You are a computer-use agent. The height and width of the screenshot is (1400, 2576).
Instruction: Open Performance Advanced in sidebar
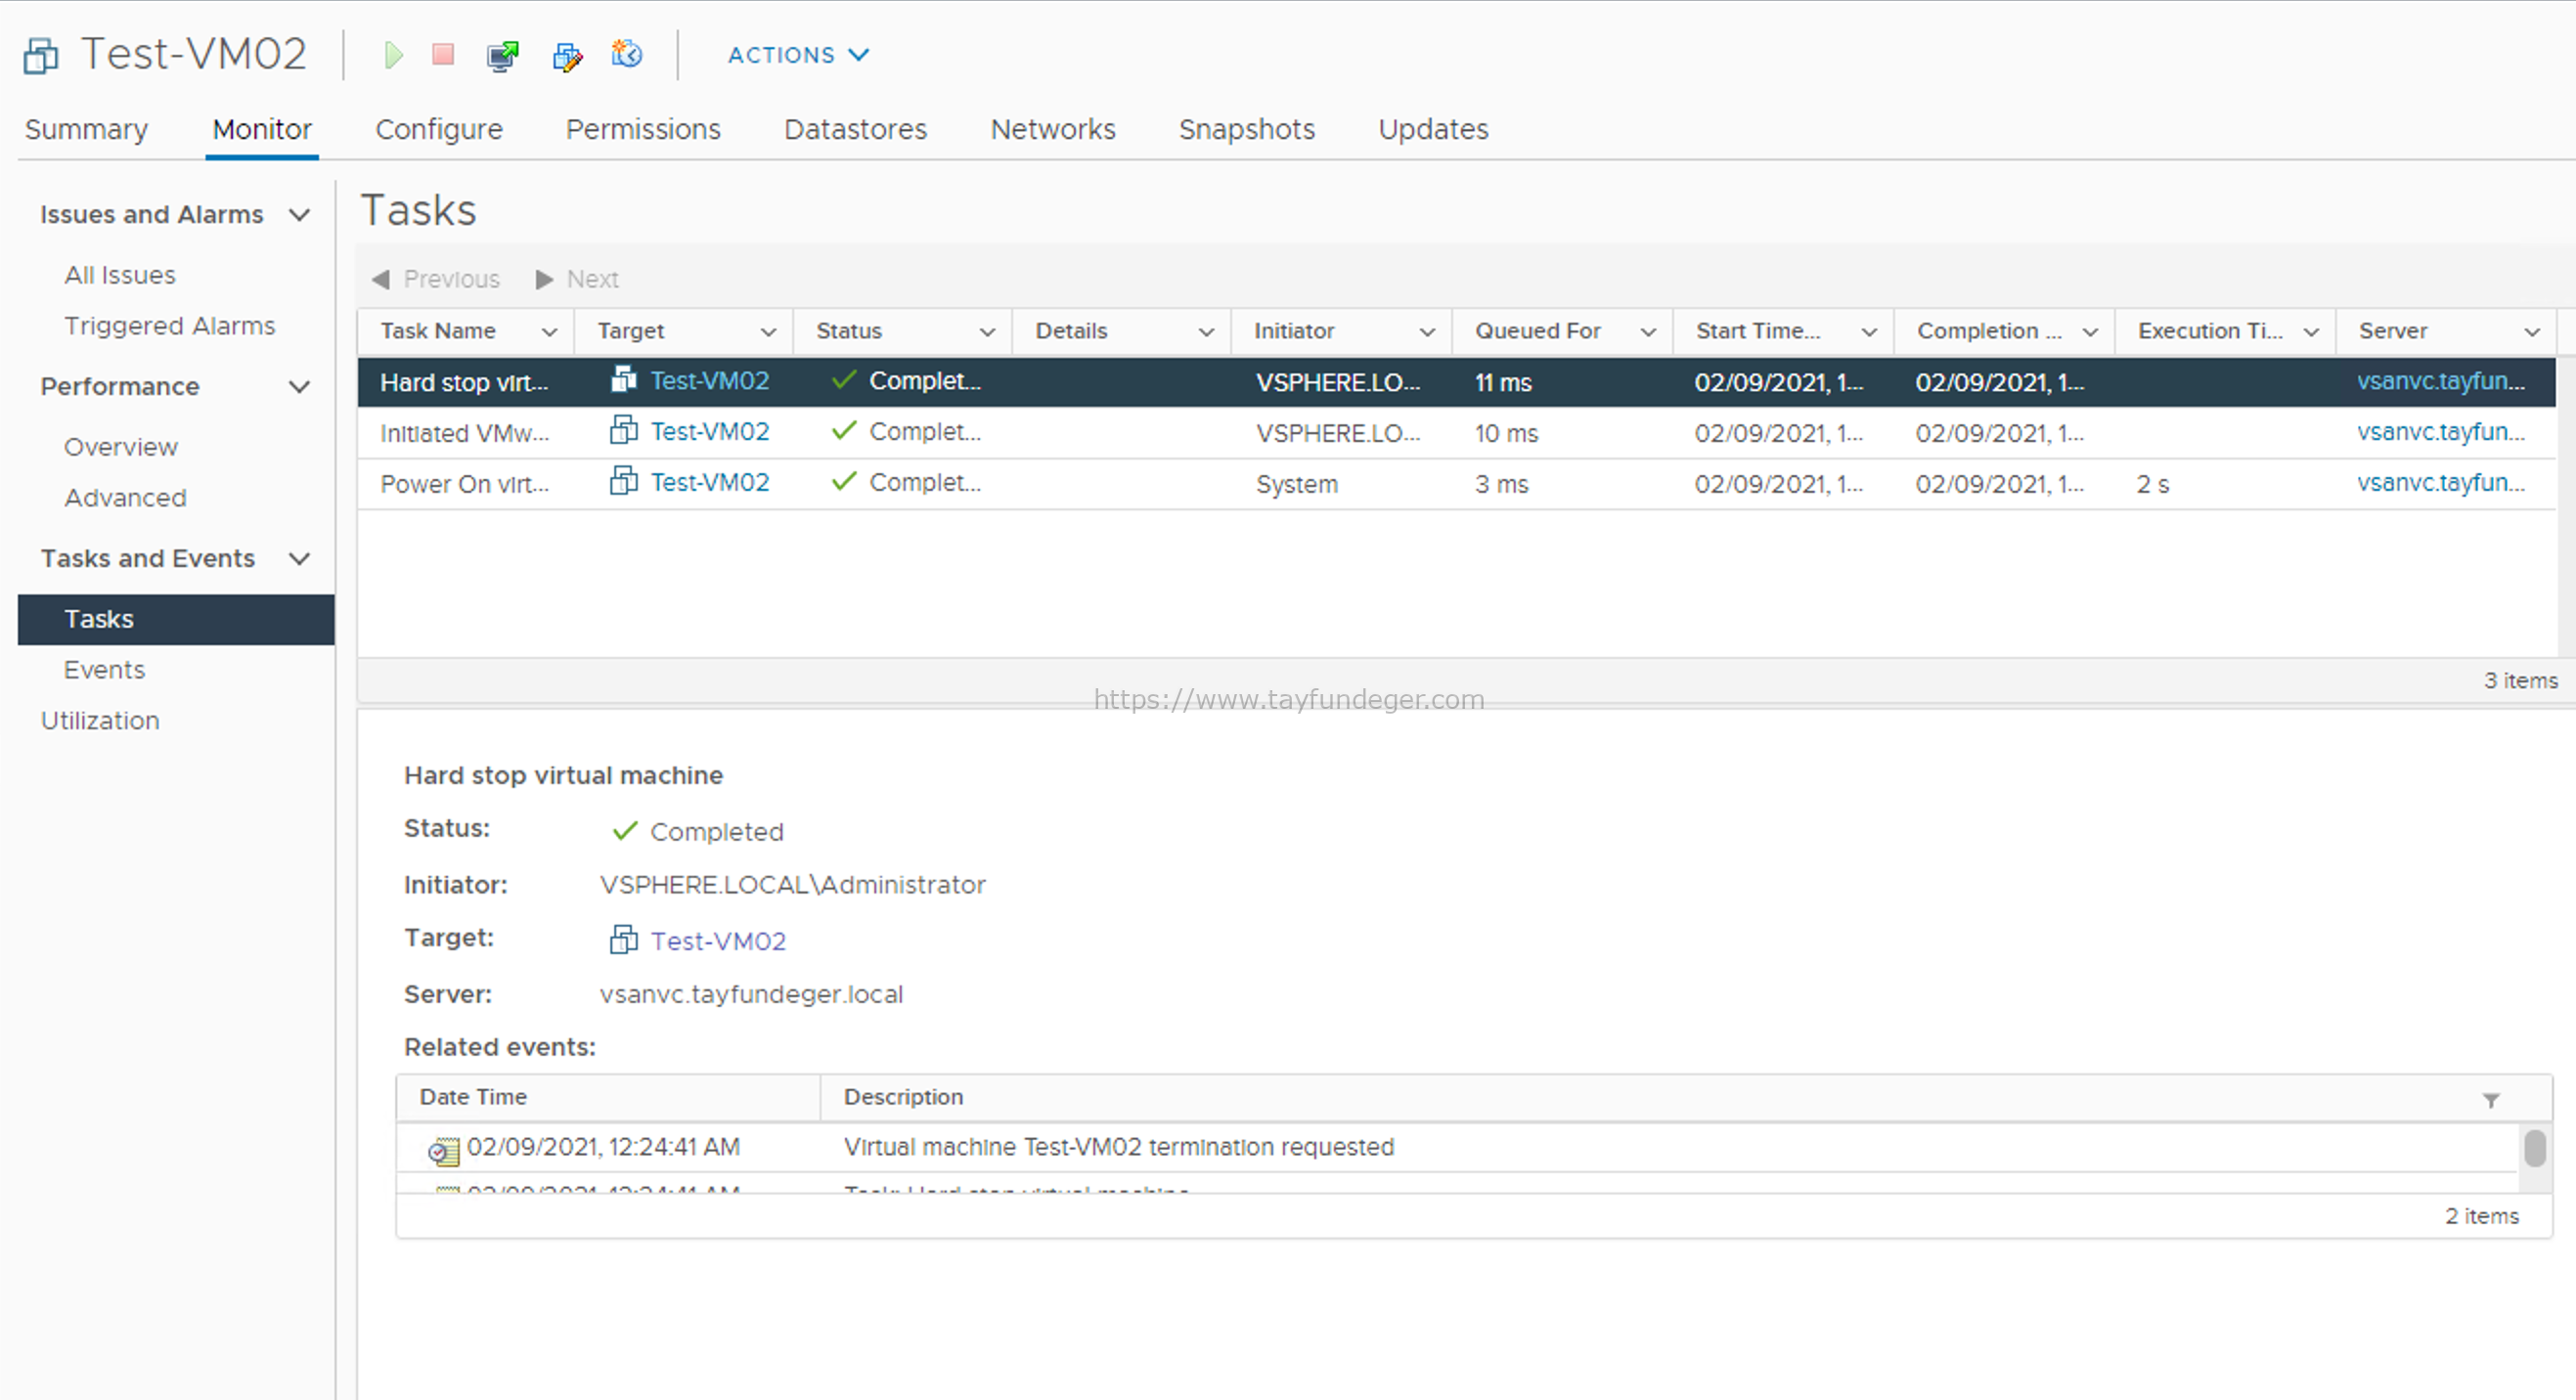[x=125, y=498]
